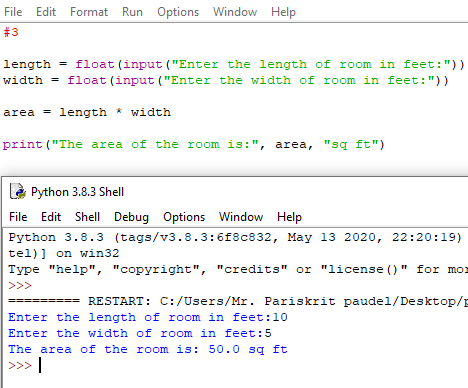Open the Shell menu in Python Shell
The height and width of the screenshot is (388, 468).
(x=87, y=217)
